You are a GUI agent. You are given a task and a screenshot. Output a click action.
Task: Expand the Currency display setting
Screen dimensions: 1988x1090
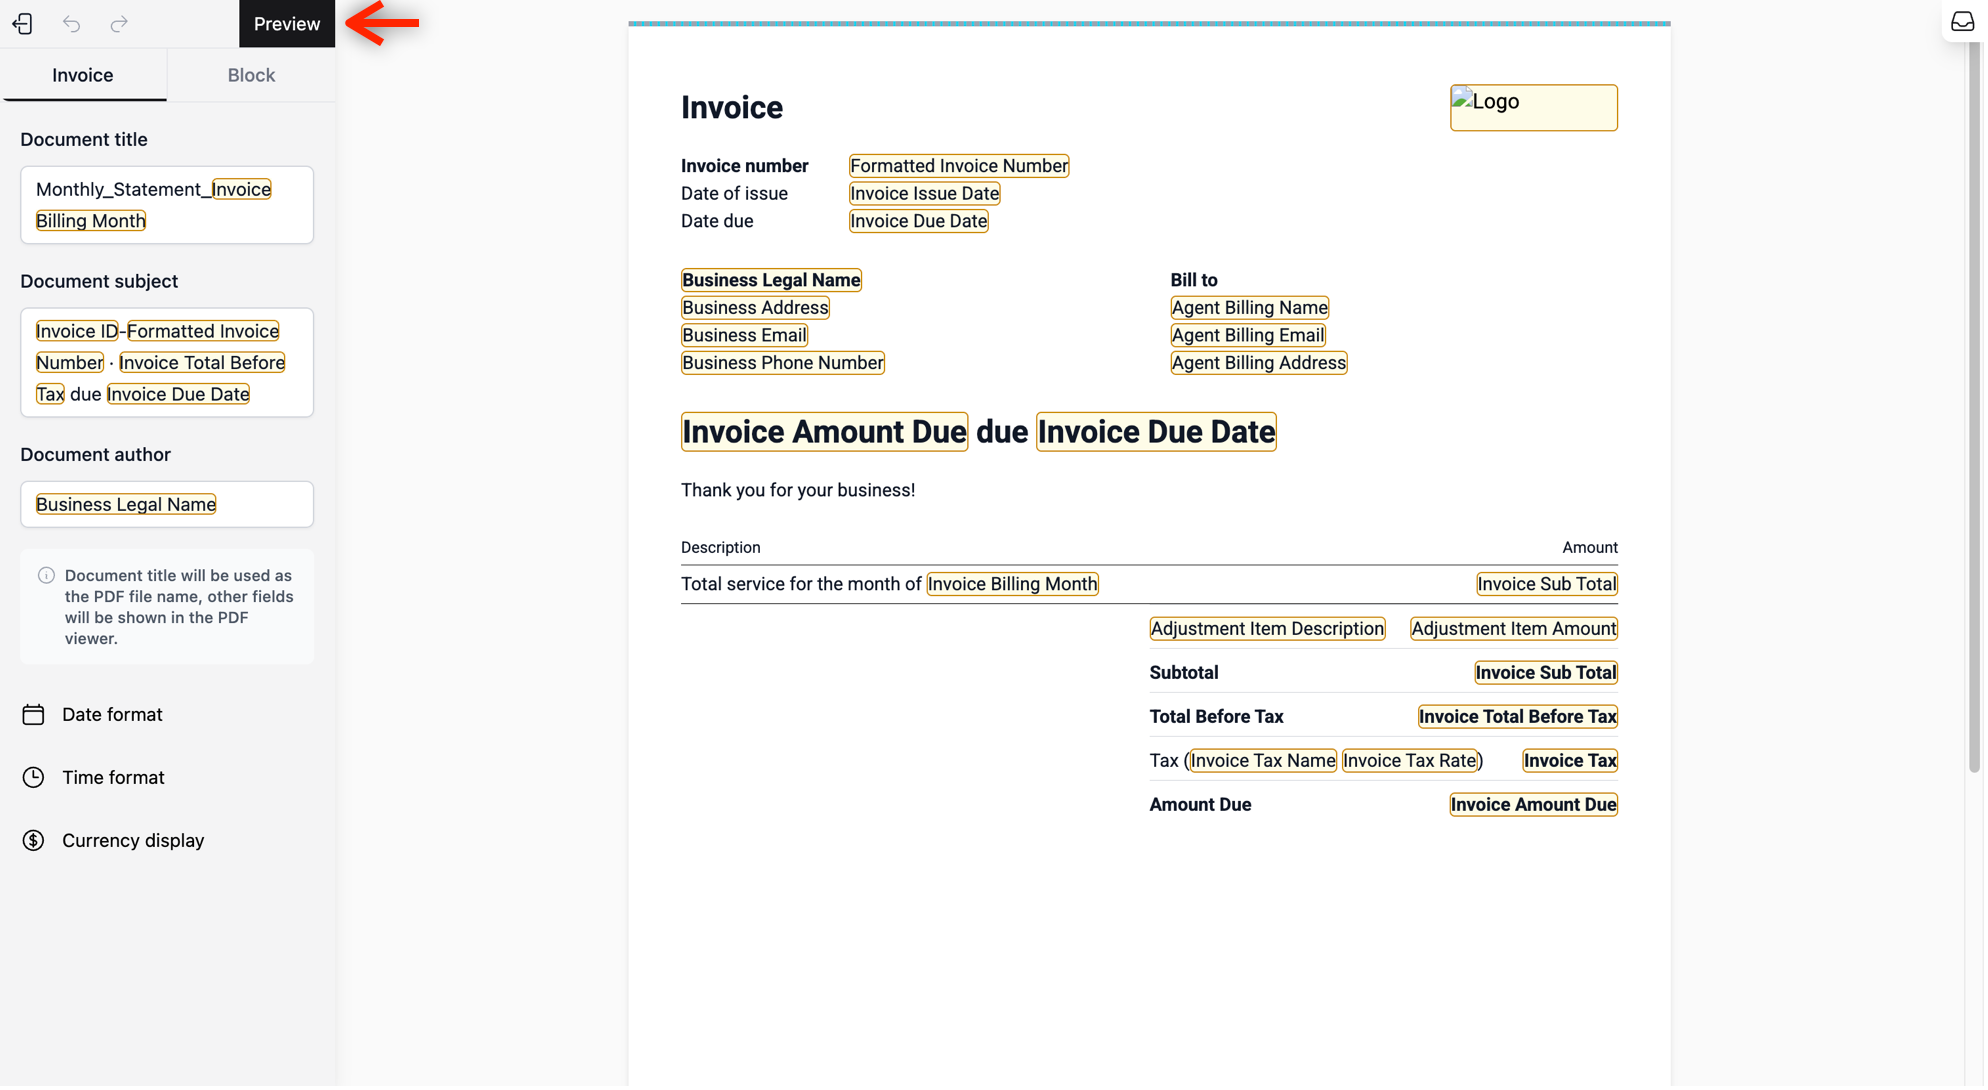[133, 841]
